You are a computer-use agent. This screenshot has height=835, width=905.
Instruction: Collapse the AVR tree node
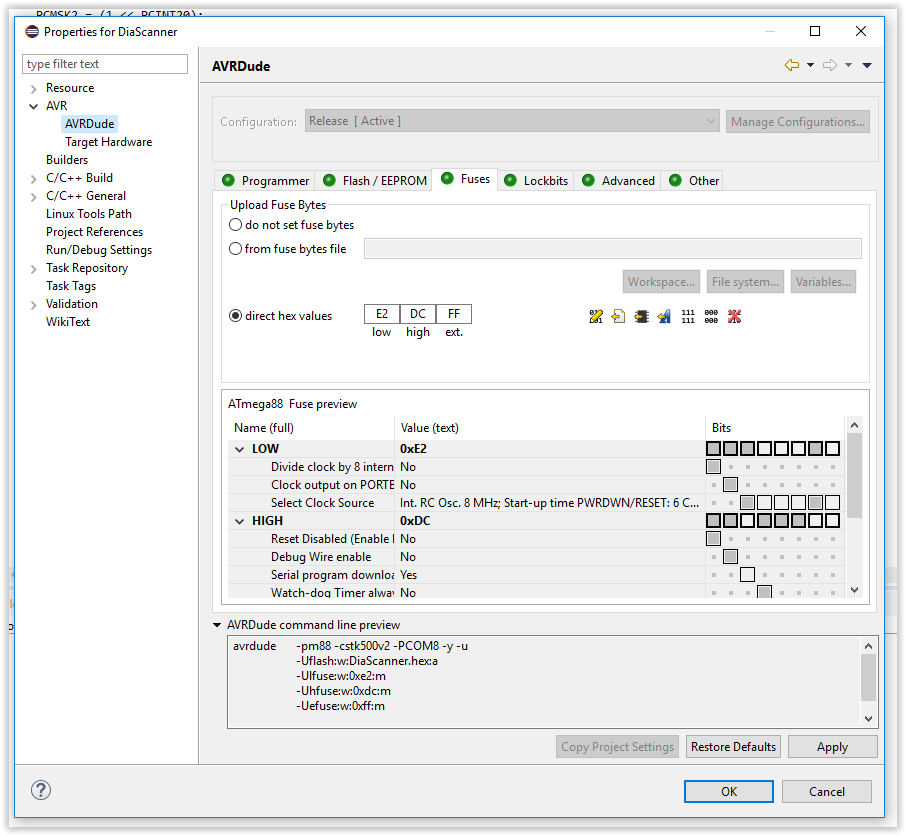pos(33,106)
